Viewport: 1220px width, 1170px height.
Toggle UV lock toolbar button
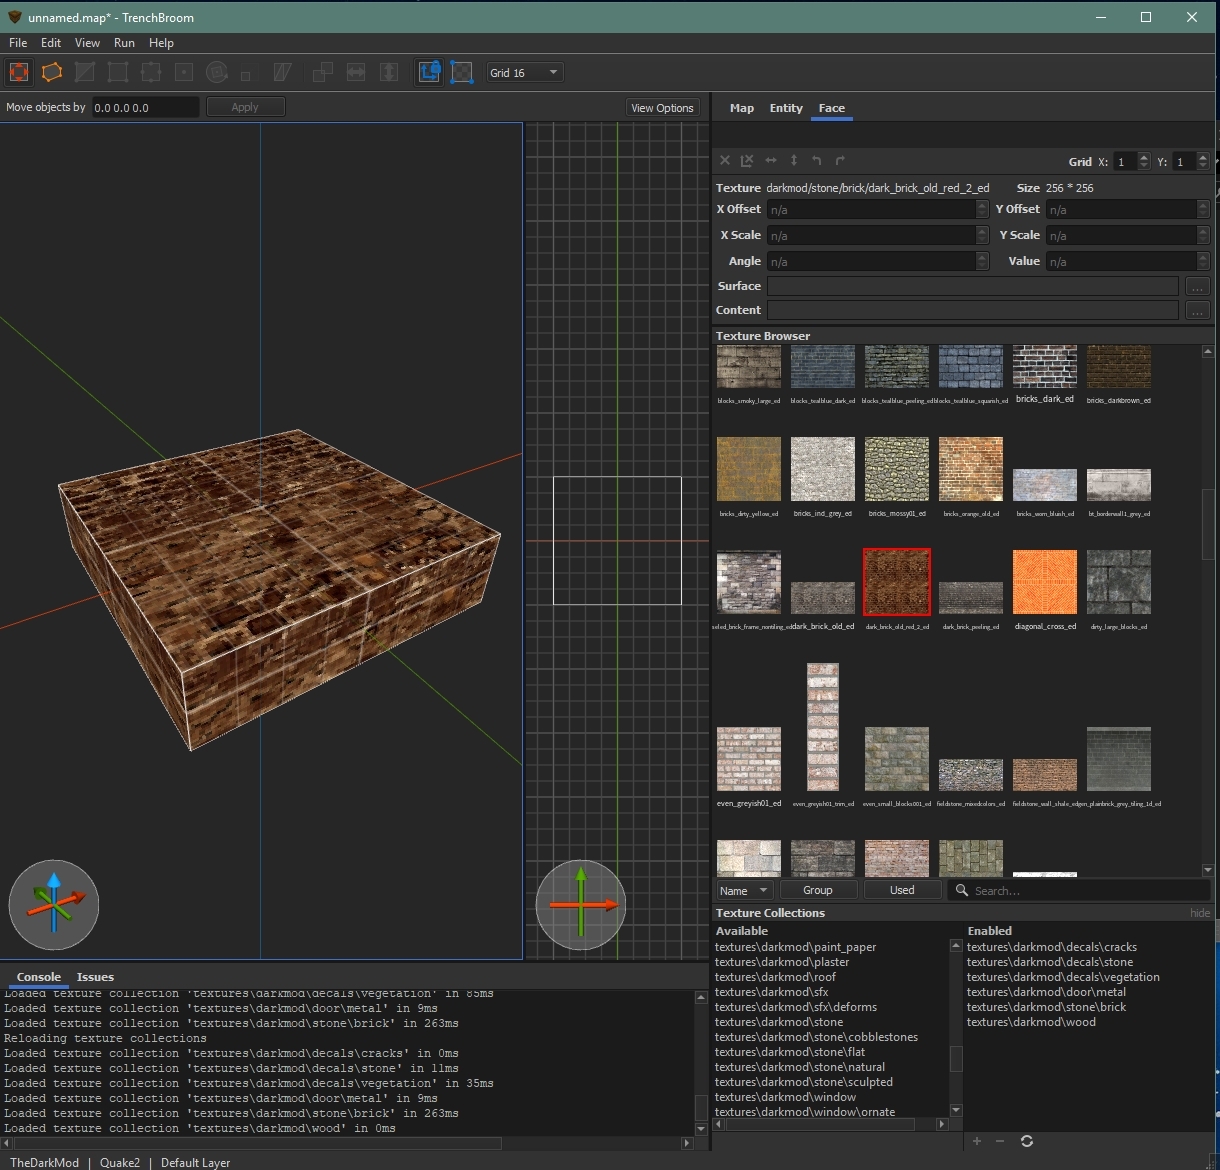coord(462,72)
